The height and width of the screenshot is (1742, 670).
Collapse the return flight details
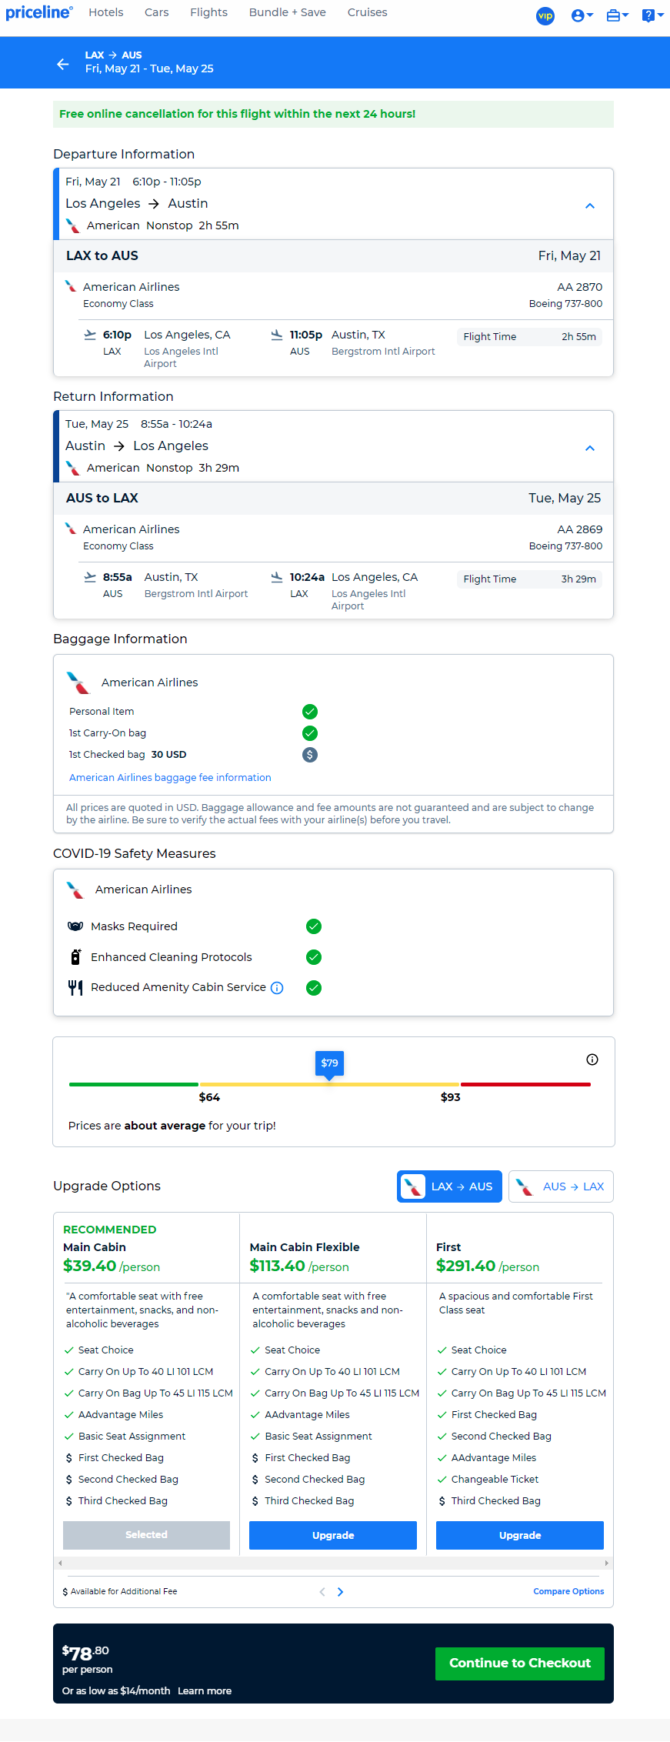click(590, 447)
